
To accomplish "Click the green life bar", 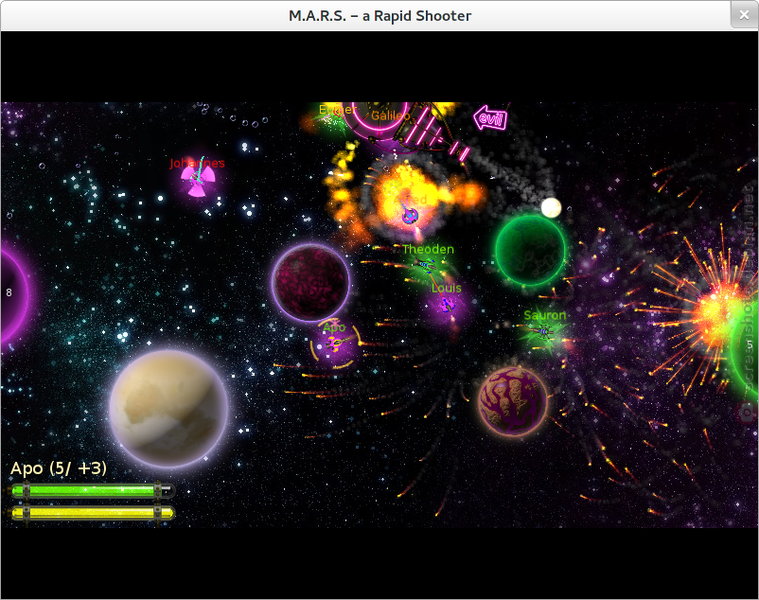I will click(x=92, y=491).
